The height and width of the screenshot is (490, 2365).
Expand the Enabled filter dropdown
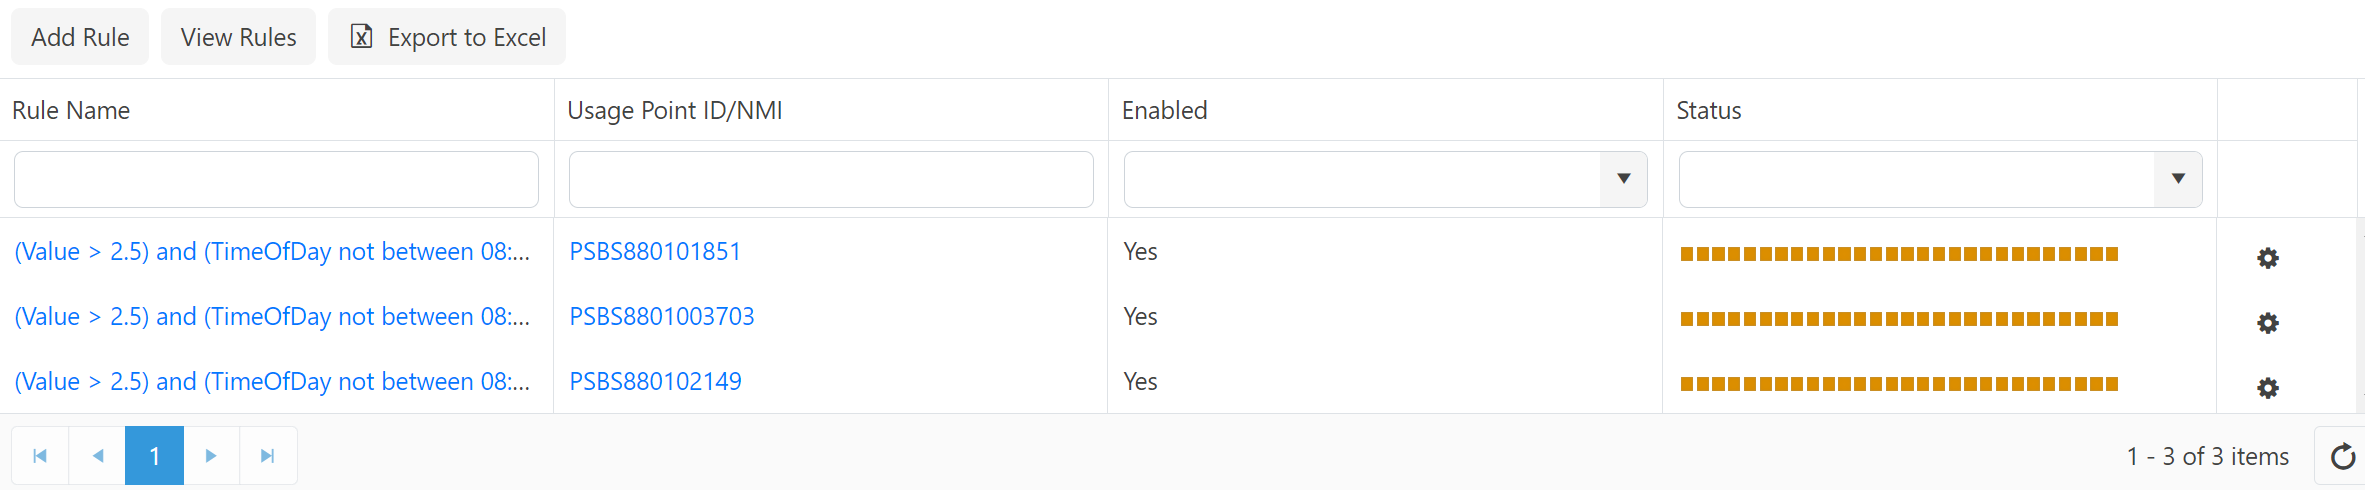1623,179
